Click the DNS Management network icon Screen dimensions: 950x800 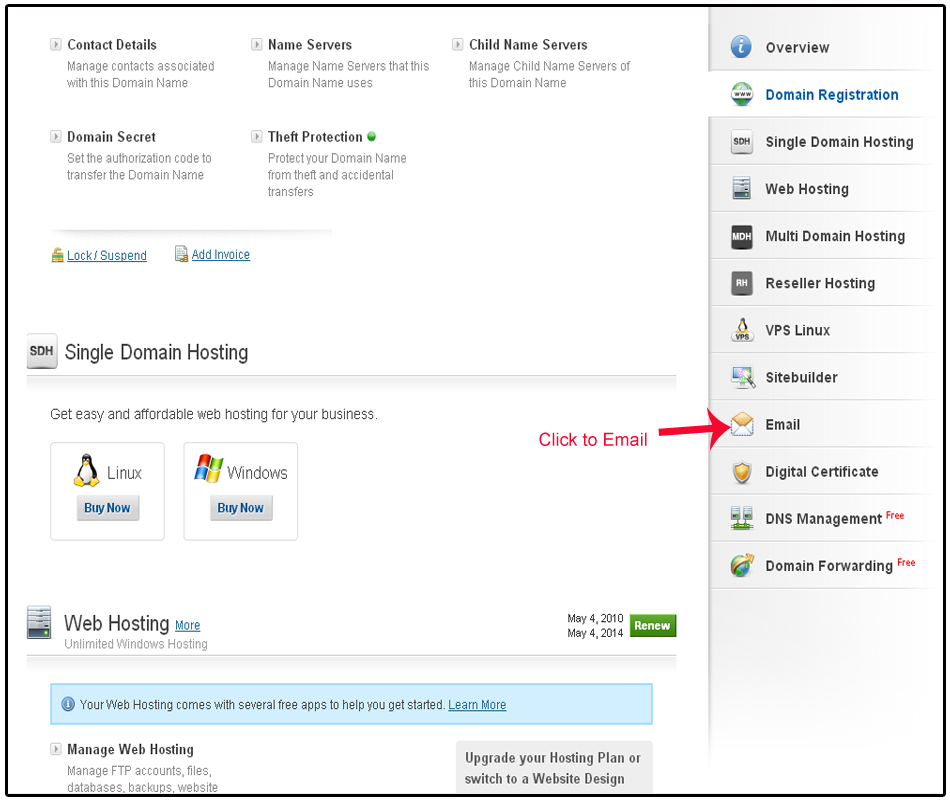741,519
